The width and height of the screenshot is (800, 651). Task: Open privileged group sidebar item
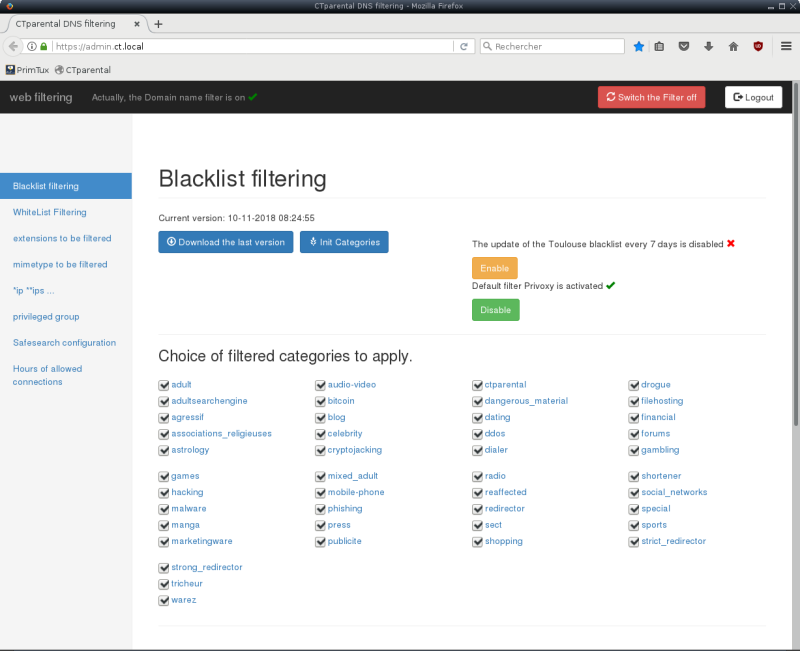pos(46,317)
